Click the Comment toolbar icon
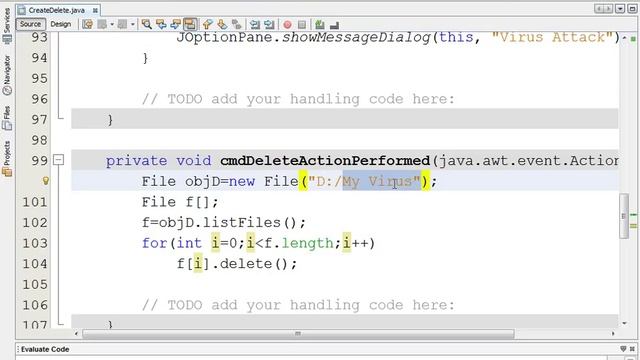Image resolution: width=640 pixels, height=360 pixels. pos(320,25)
